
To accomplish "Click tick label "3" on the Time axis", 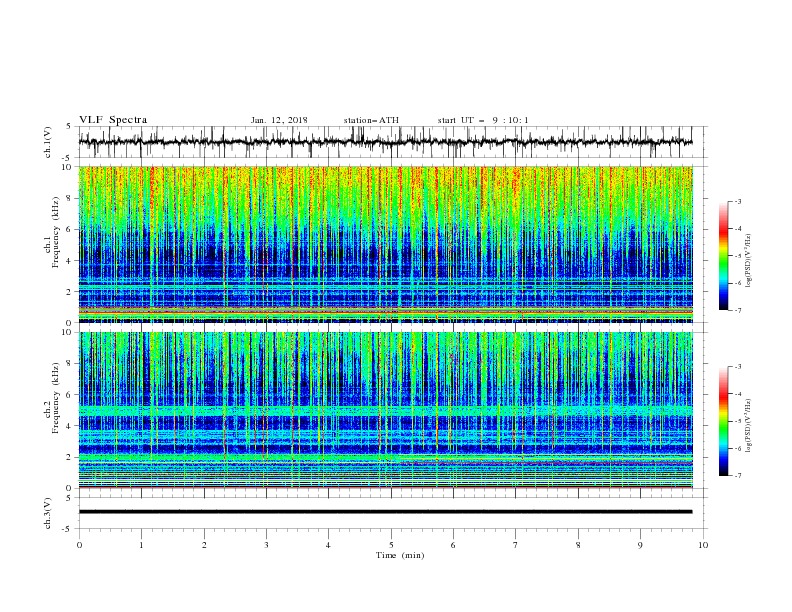I will [266, 545].
